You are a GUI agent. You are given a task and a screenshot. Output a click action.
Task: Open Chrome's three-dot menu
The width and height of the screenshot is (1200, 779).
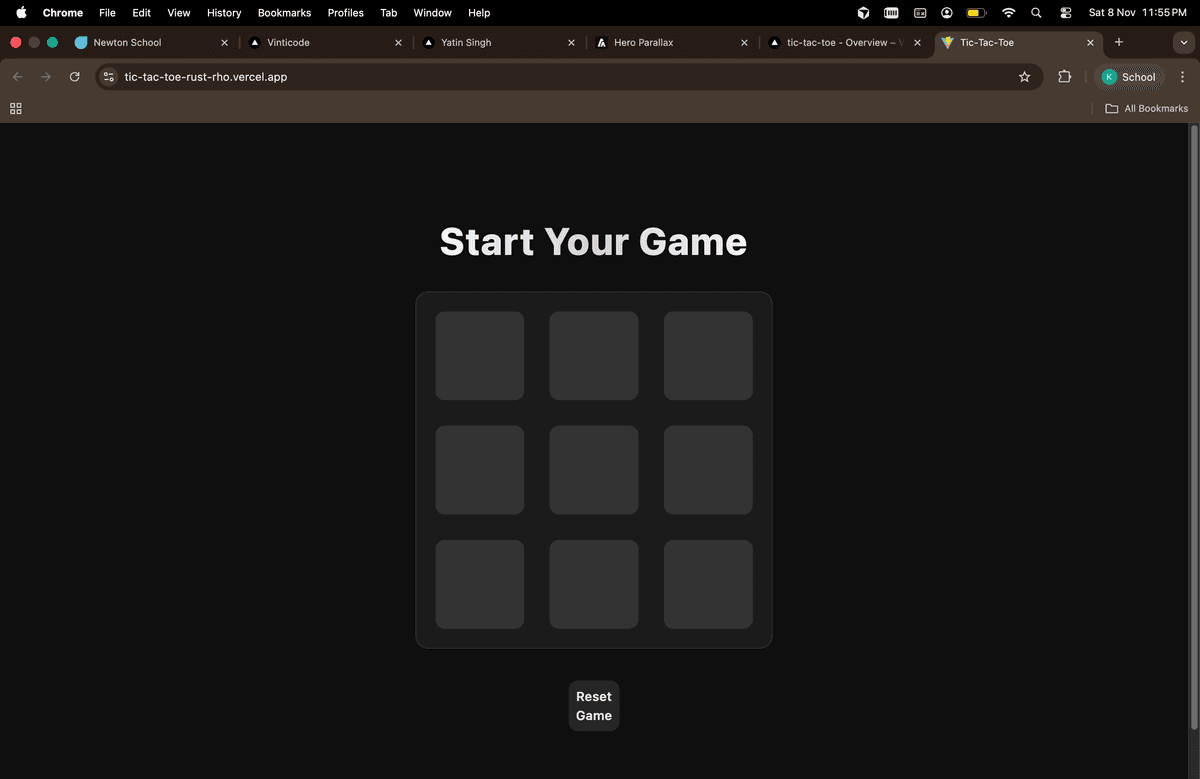1182,77
